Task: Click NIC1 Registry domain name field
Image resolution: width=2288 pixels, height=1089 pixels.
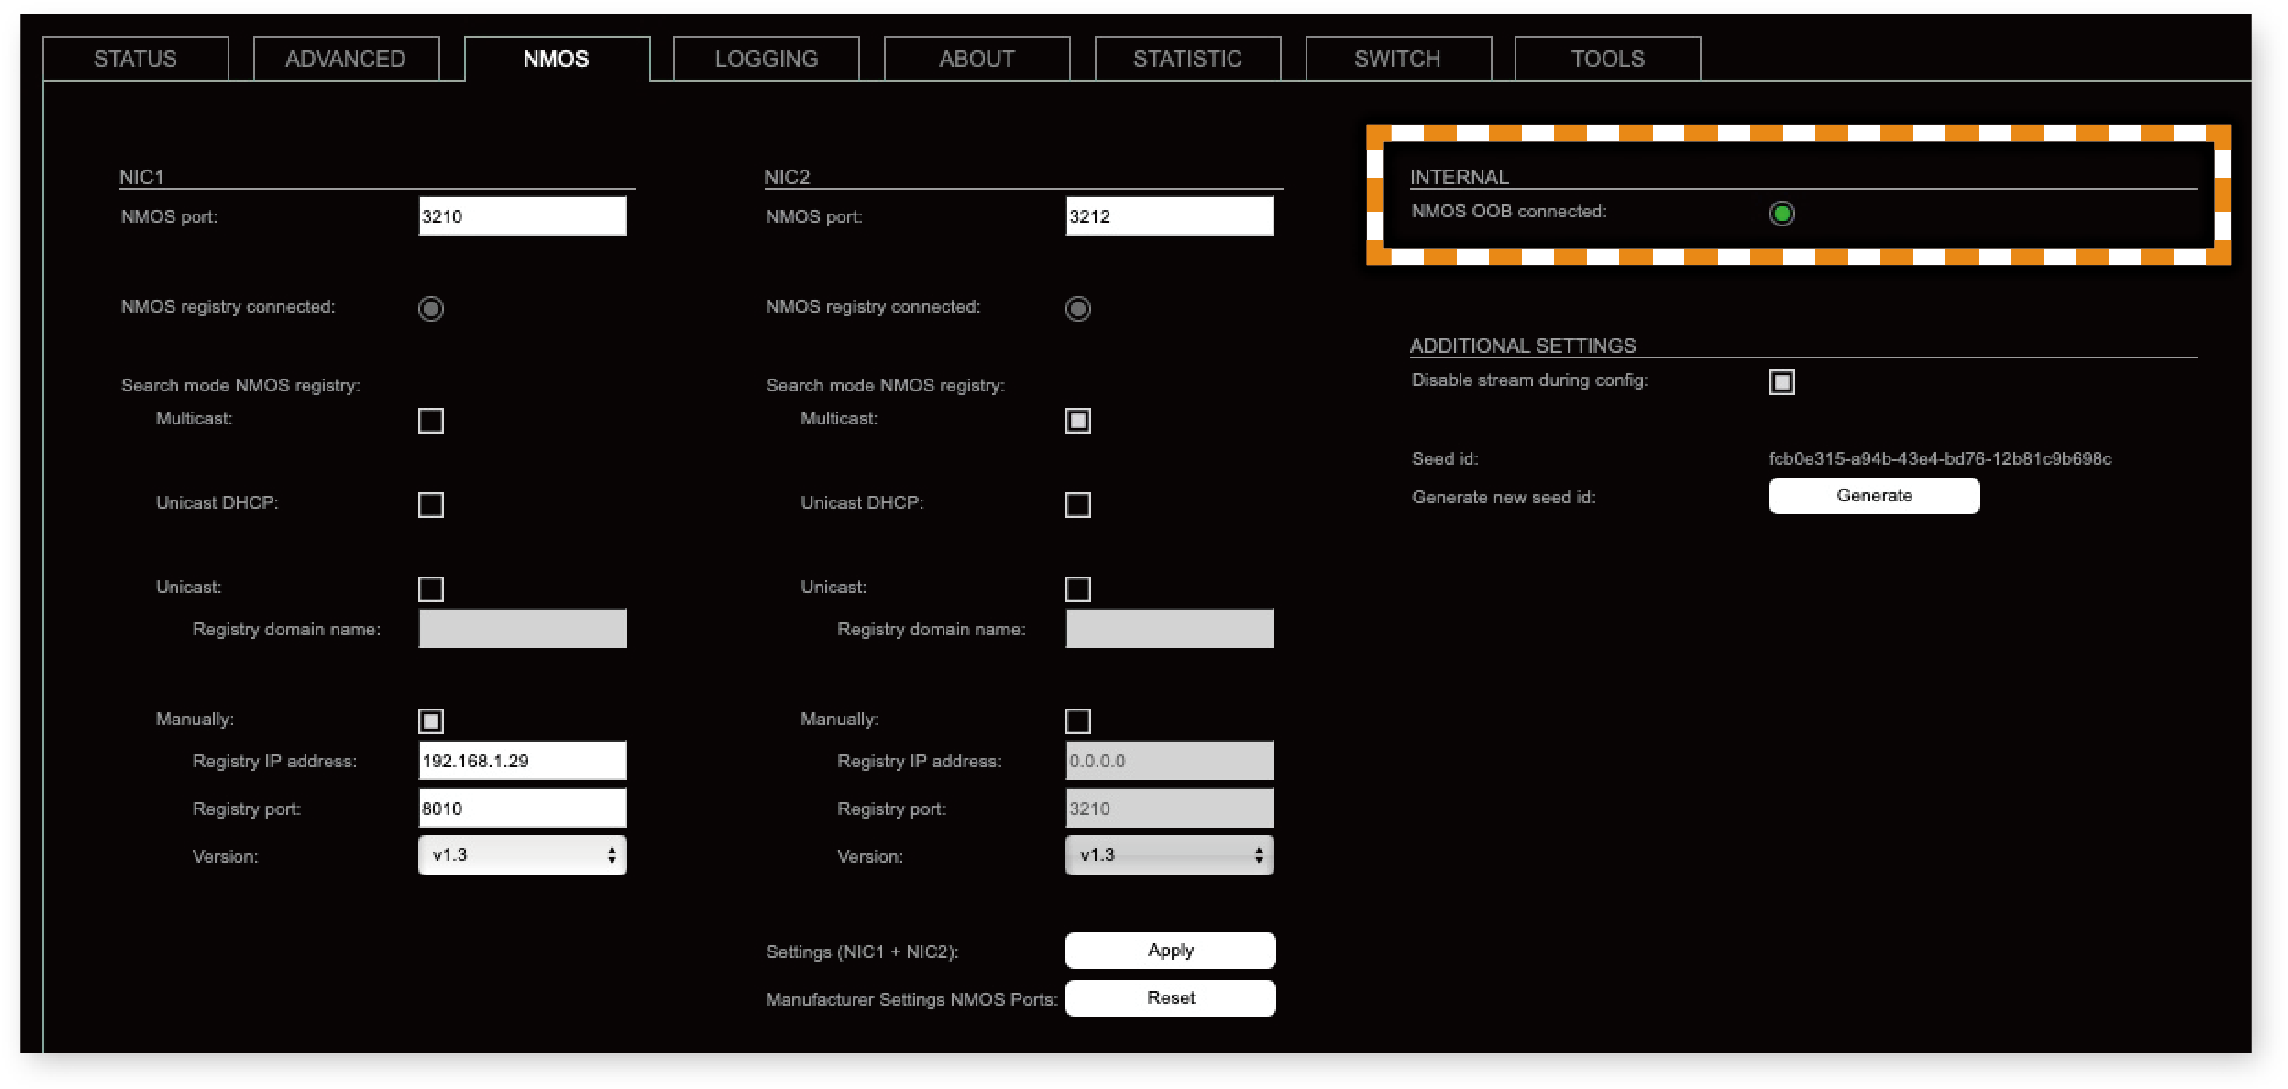Action: [522, 629]
